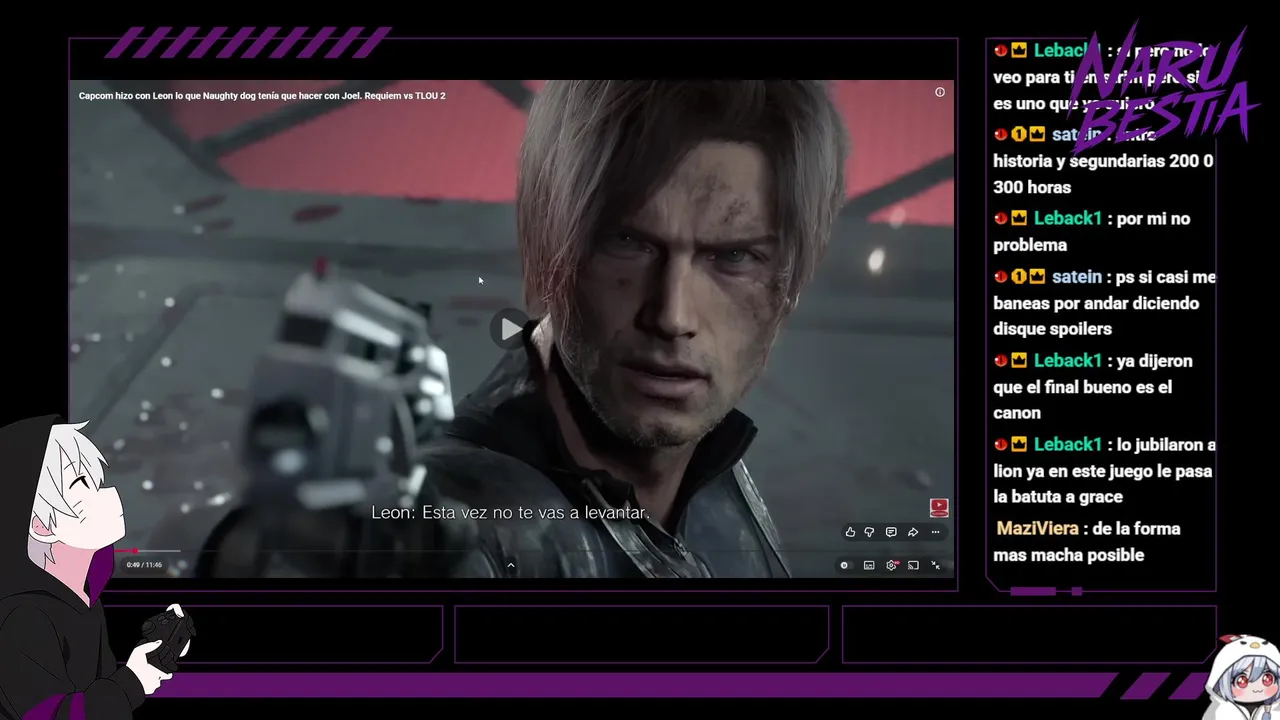Open the video info card icon
This screenshot has width=1280, height=720.
pyautogui.click(x=940, y=92)
